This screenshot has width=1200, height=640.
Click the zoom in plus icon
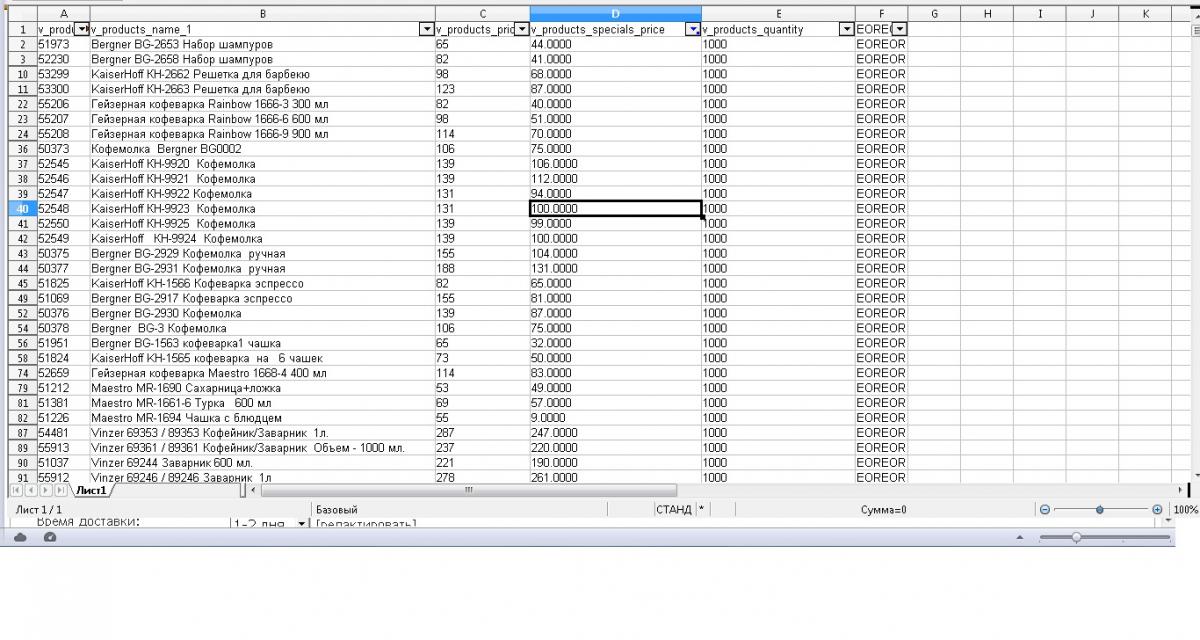coord(1157,510)
